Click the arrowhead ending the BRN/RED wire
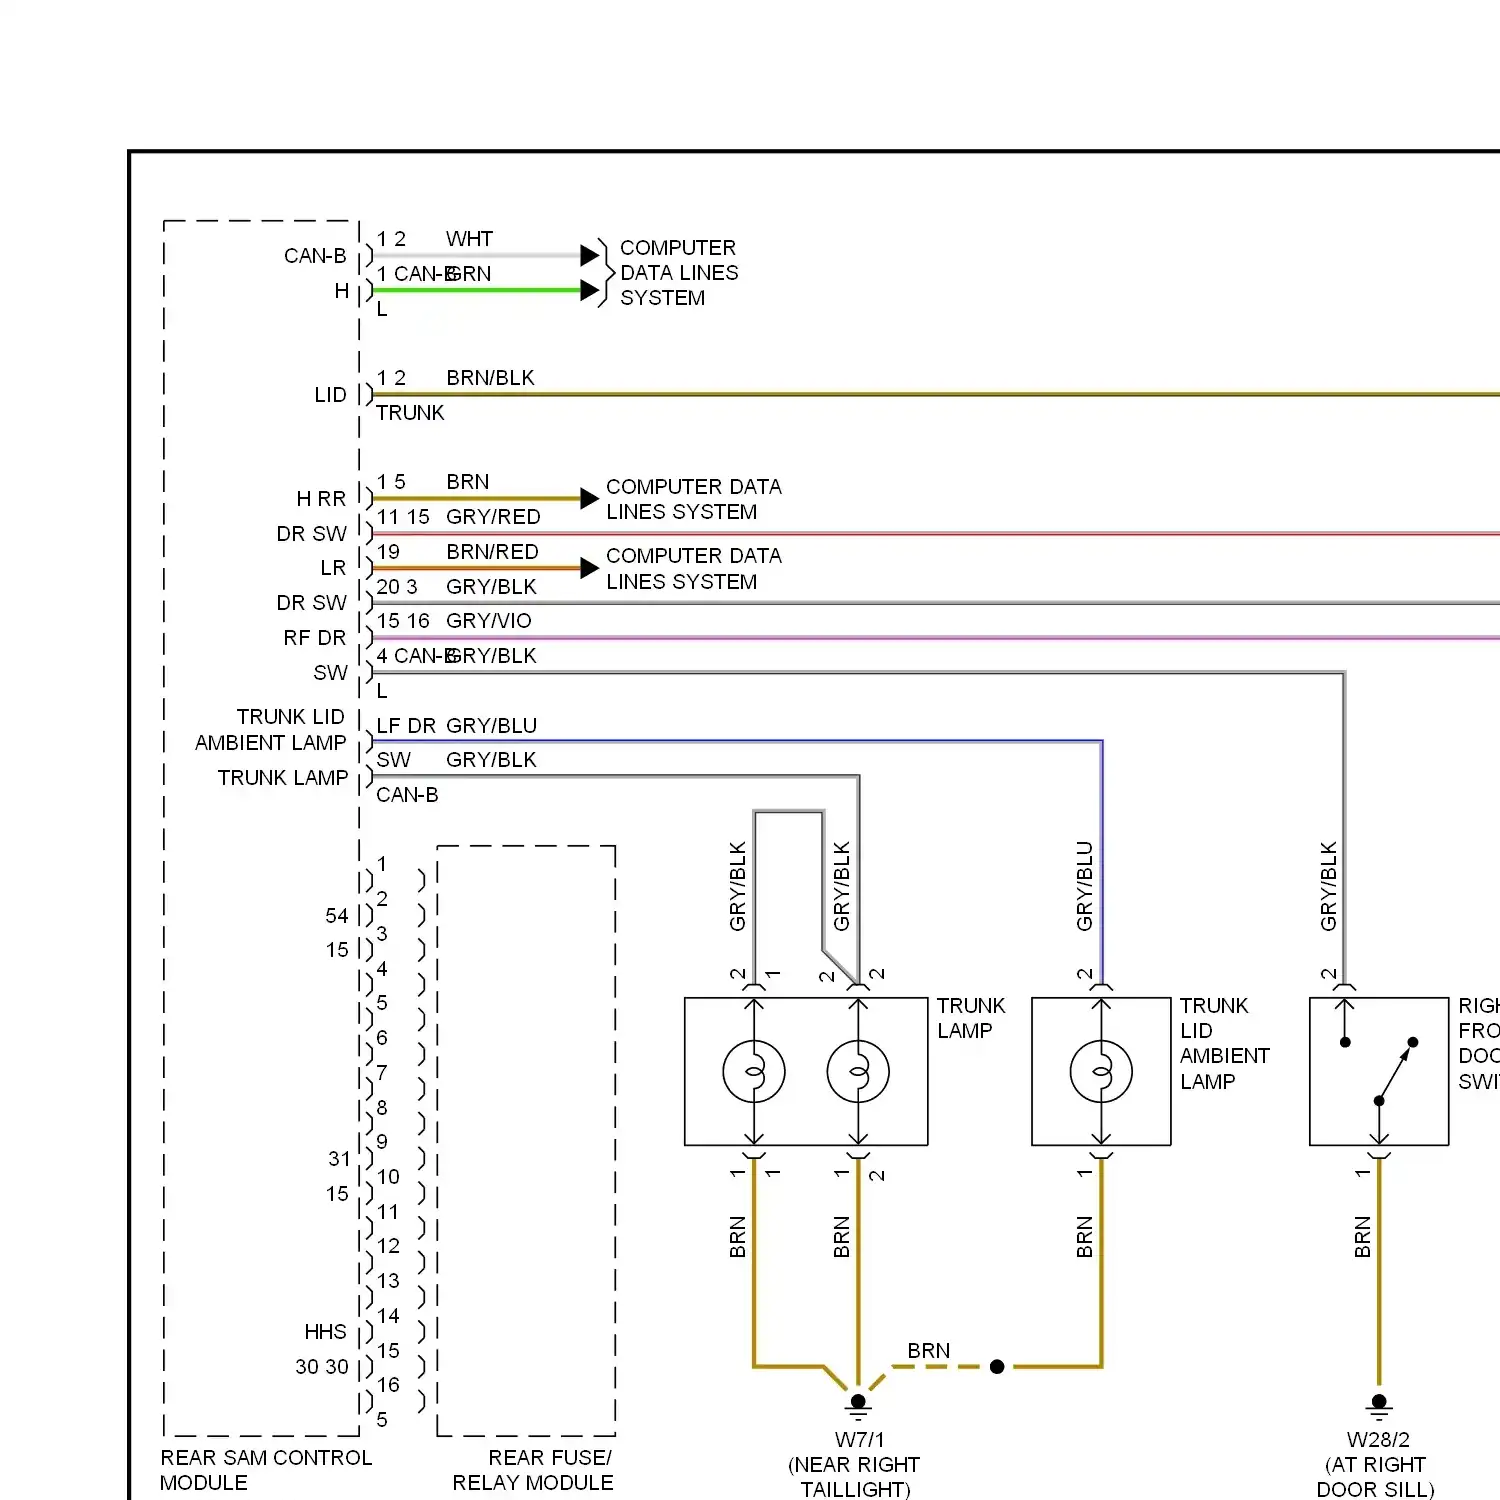The width and height of the screenshot is (1500, 1500). click(x=590, y=568)
